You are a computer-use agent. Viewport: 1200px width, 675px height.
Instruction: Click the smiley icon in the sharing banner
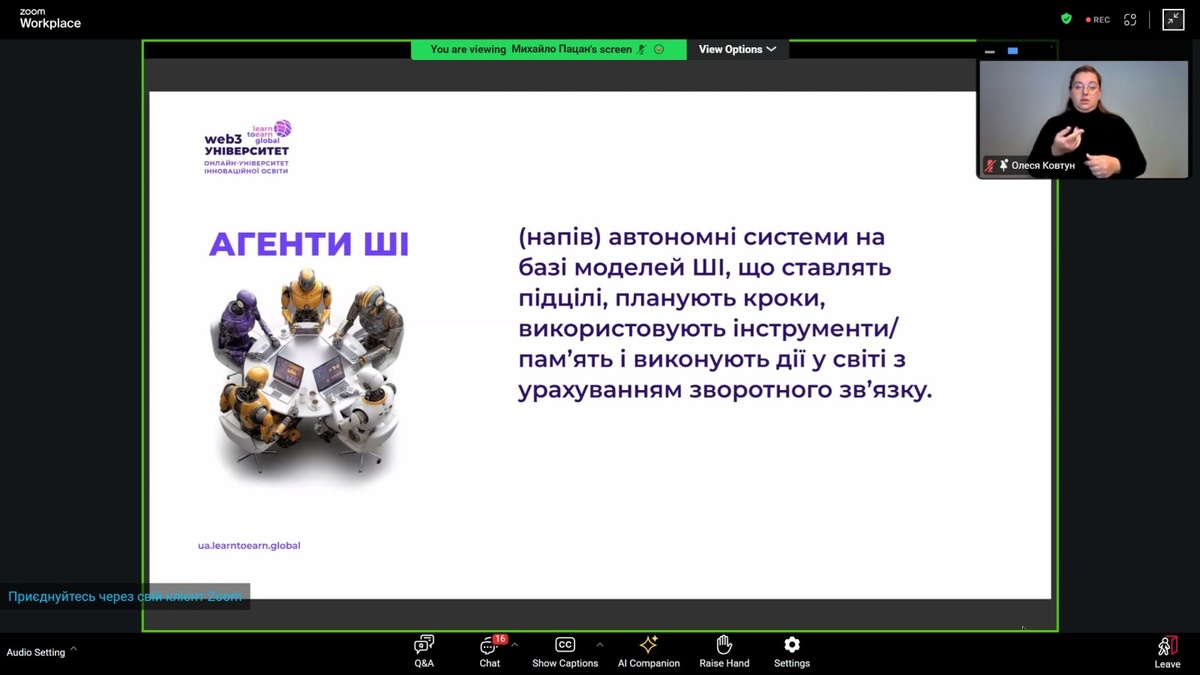tap(659, 49)
